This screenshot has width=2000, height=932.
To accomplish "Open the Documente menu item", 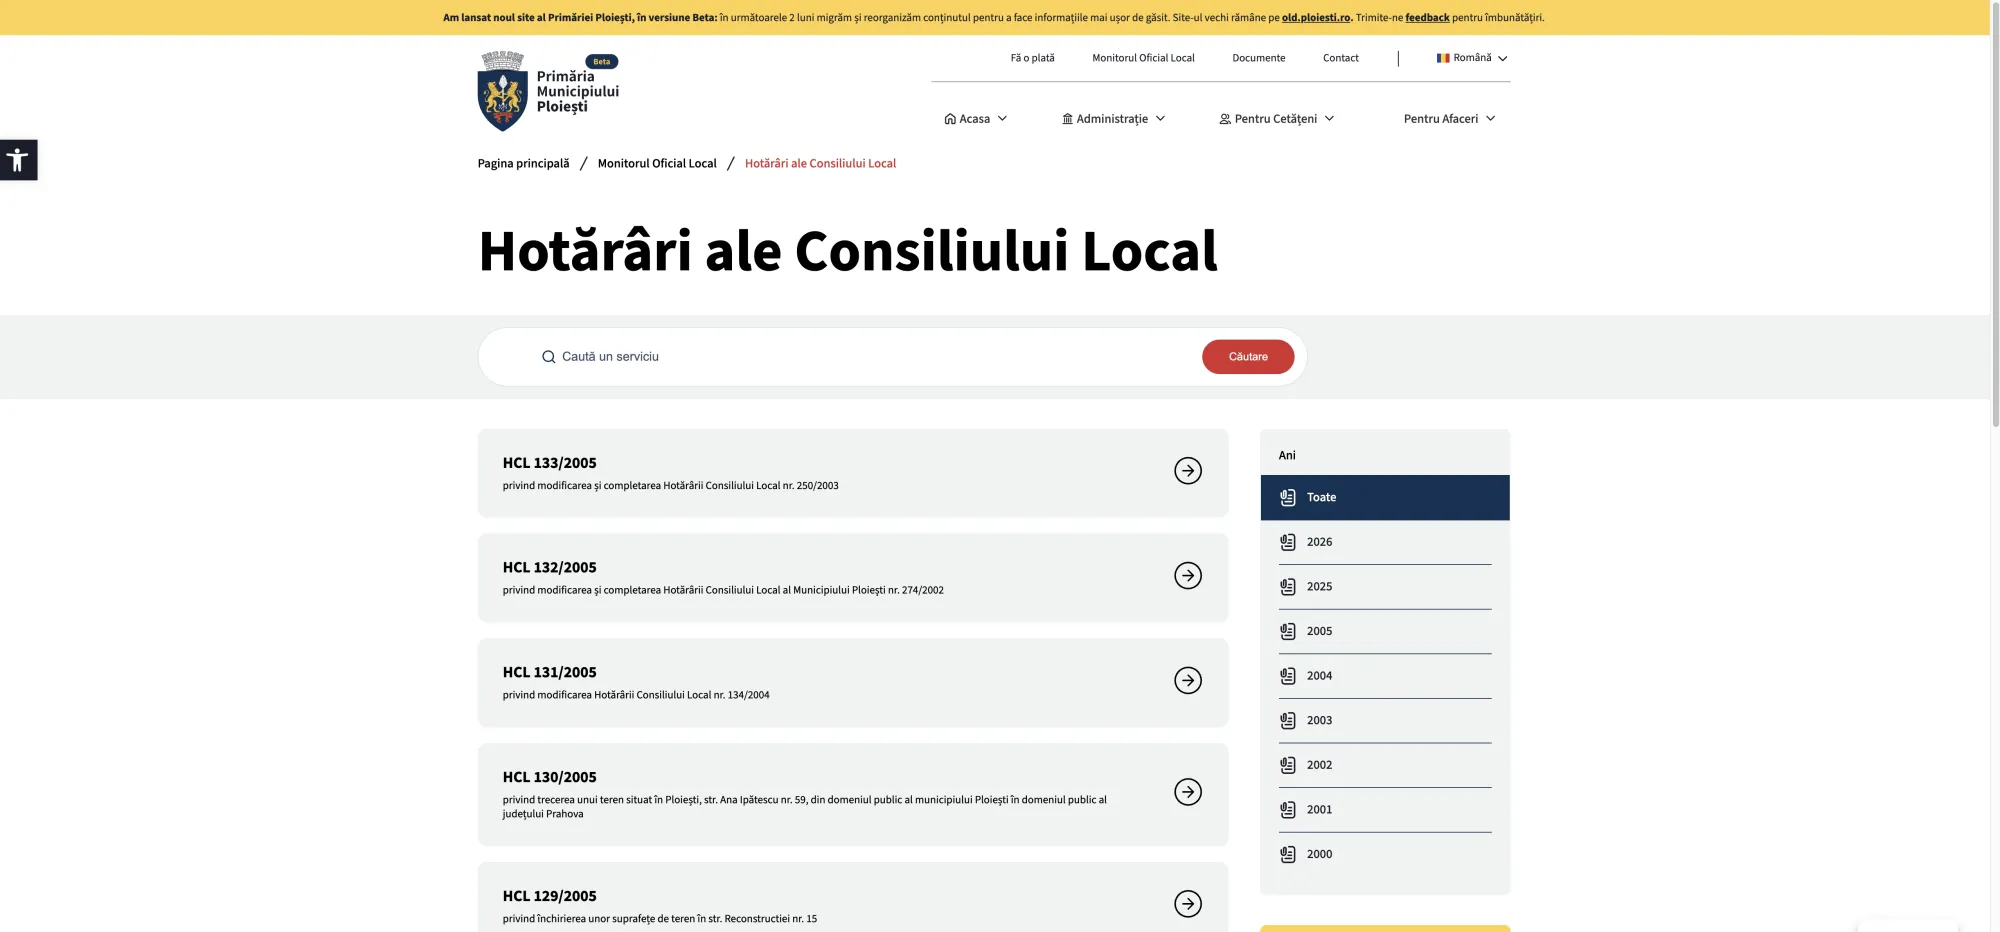I will coord(1258,57).
